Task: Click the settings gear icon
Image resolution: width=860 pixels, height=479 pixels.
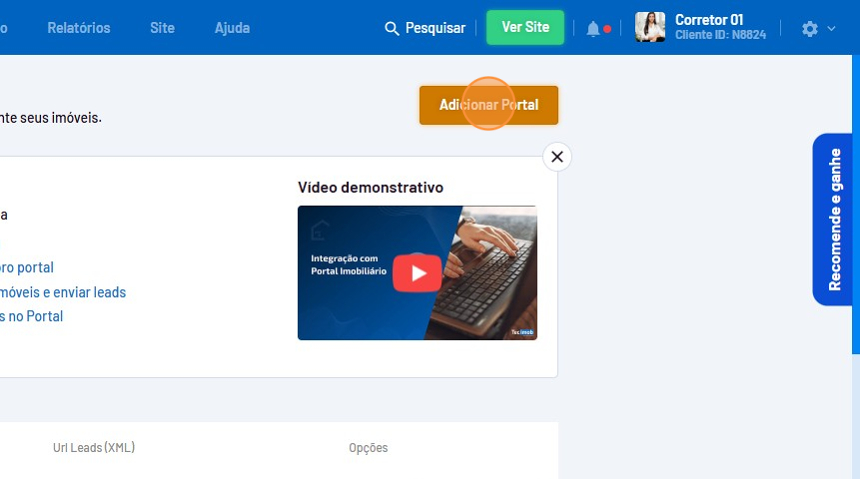Action: (810, 29)
